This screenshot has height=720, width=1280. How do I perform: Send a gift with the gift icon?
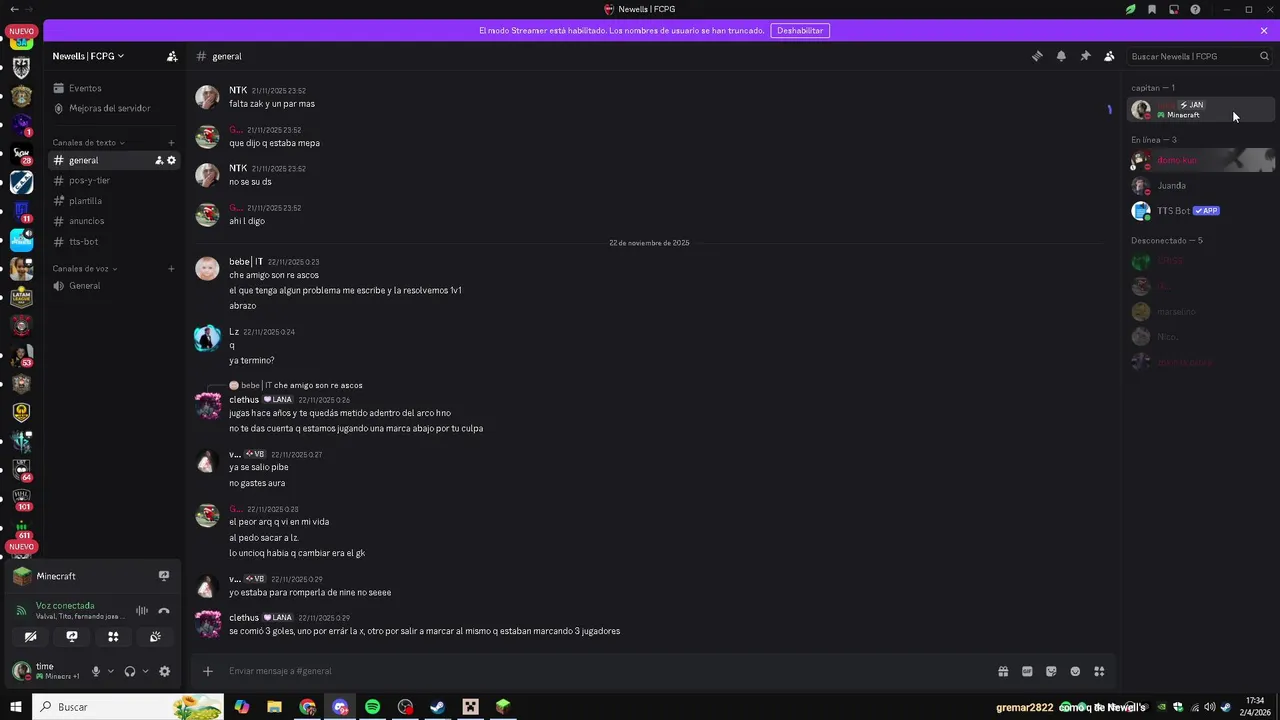[1003, 671]
